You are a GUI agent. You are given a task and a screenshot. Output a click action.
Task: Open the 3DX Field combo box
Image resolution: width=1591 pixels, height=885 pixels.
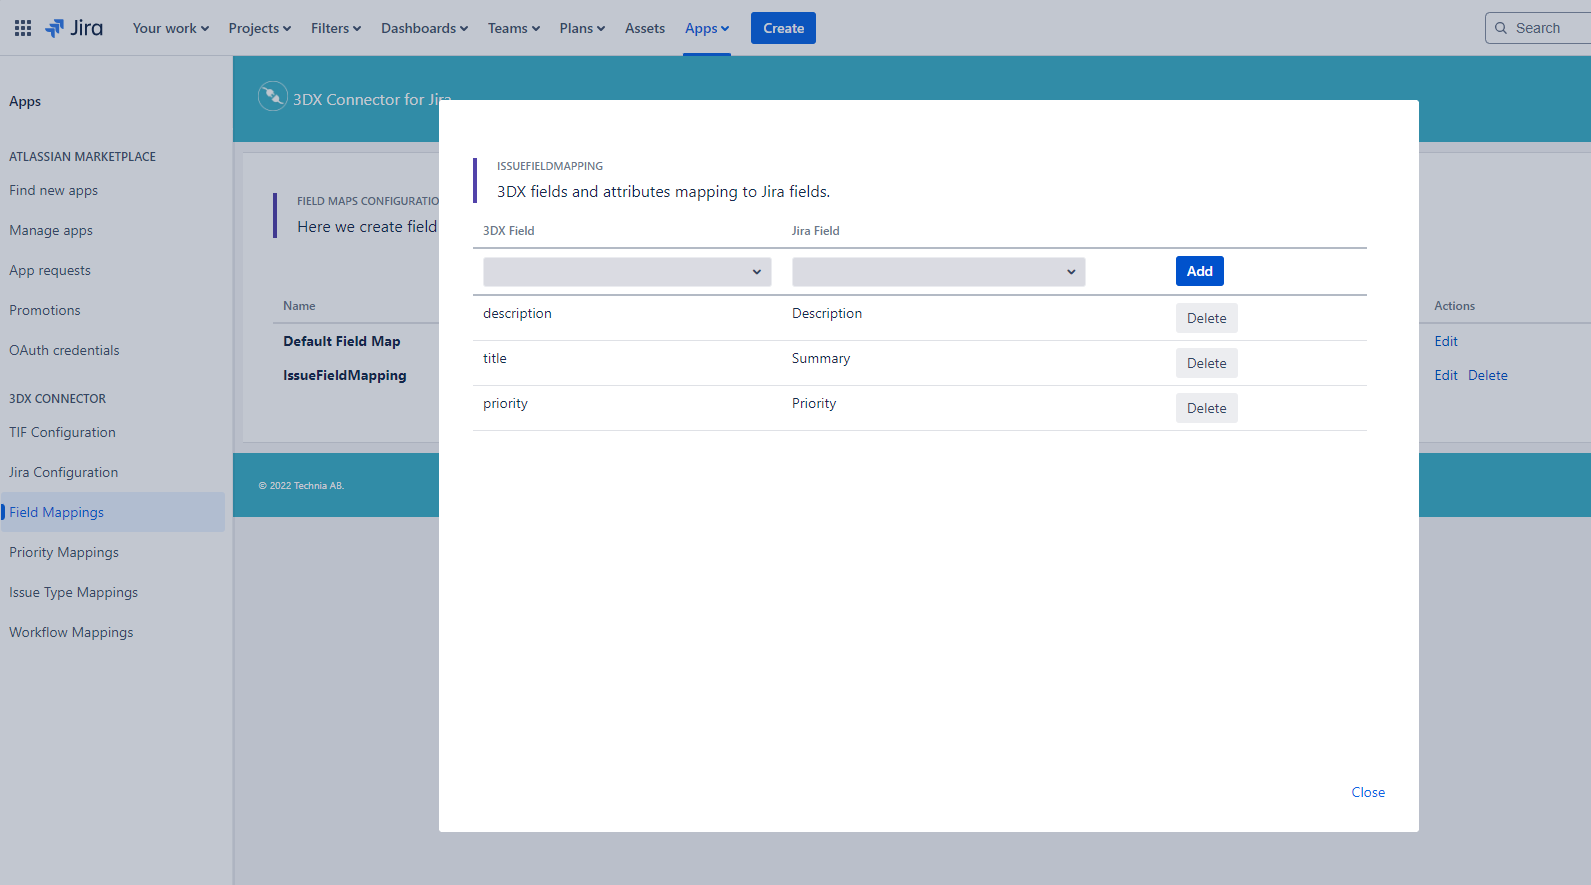pyautogui.click(x=627, y=272)
